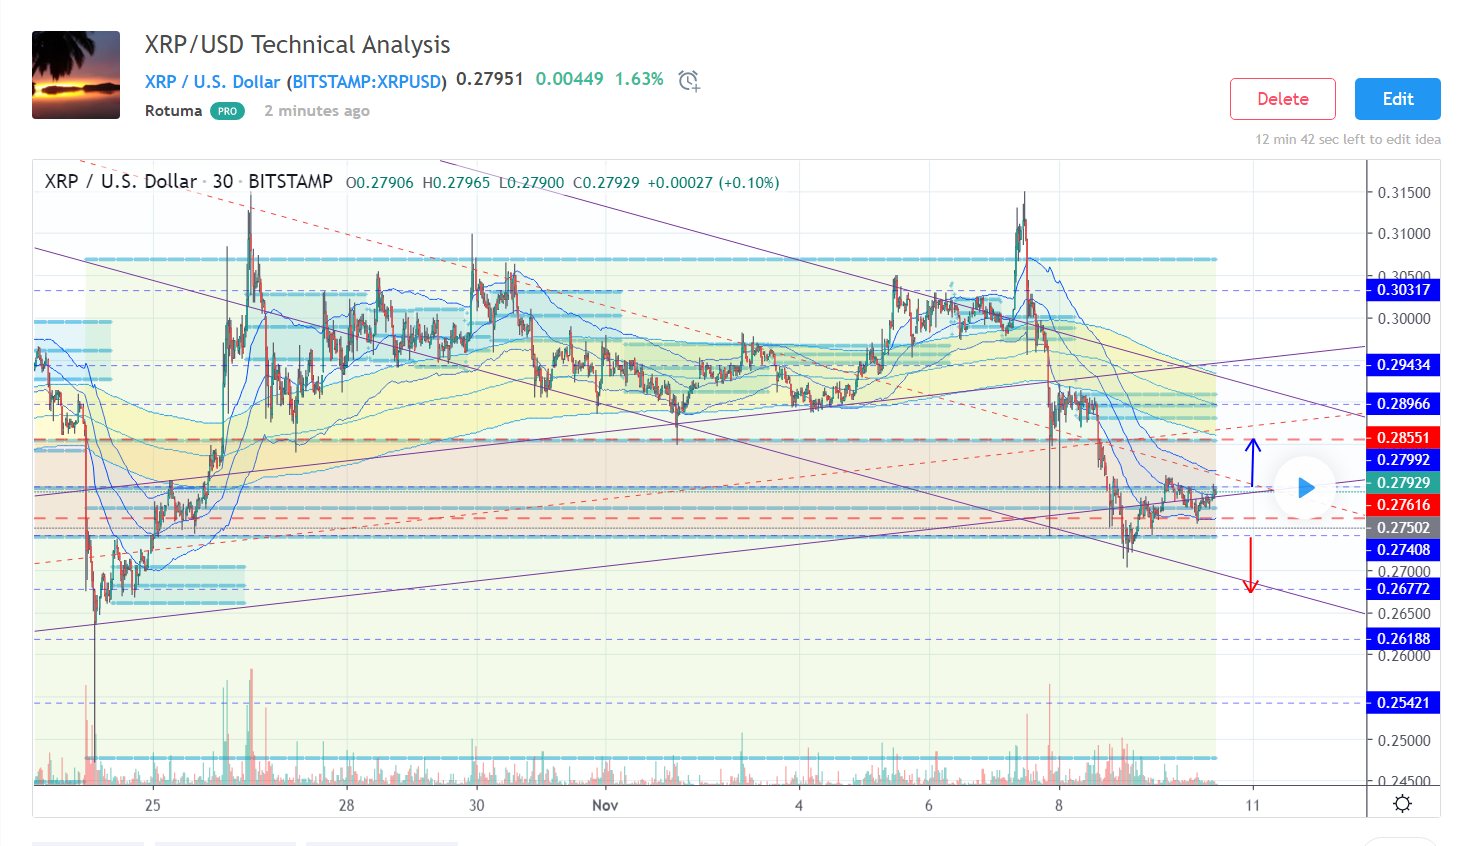Click the red 0.28551 price label
Viewport: 1472px width, 846px height.
point(1403,438)
